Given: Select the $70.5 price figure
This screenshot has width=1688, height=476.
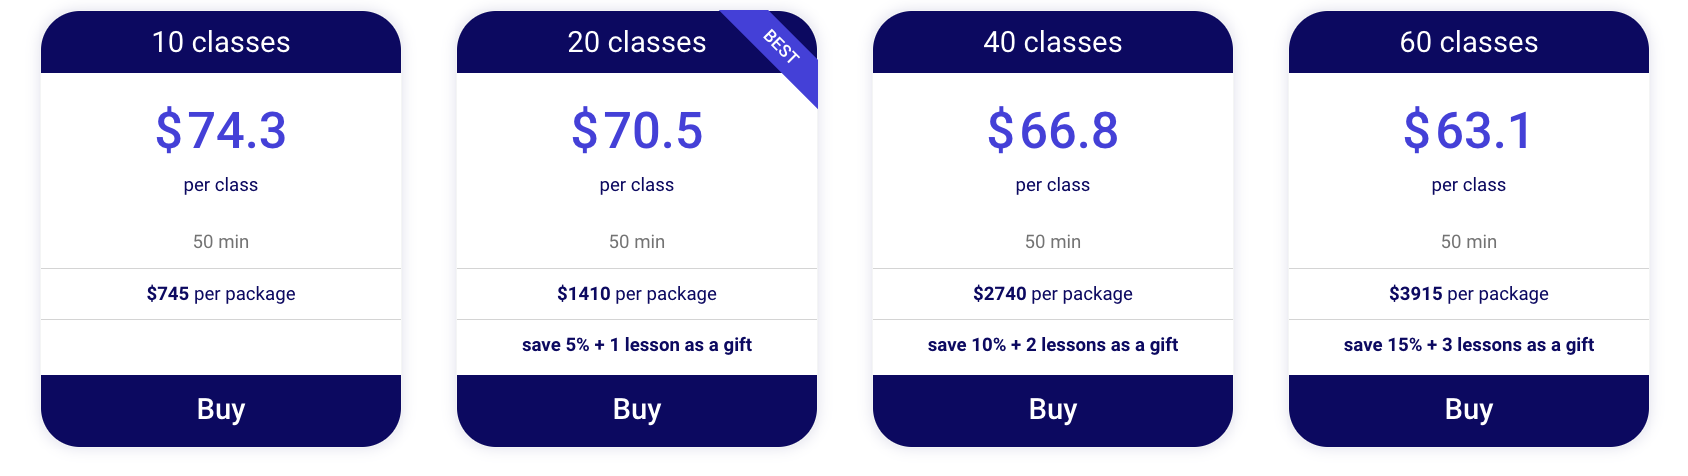Looking at the screenshot, I should [x=637, y=131].
